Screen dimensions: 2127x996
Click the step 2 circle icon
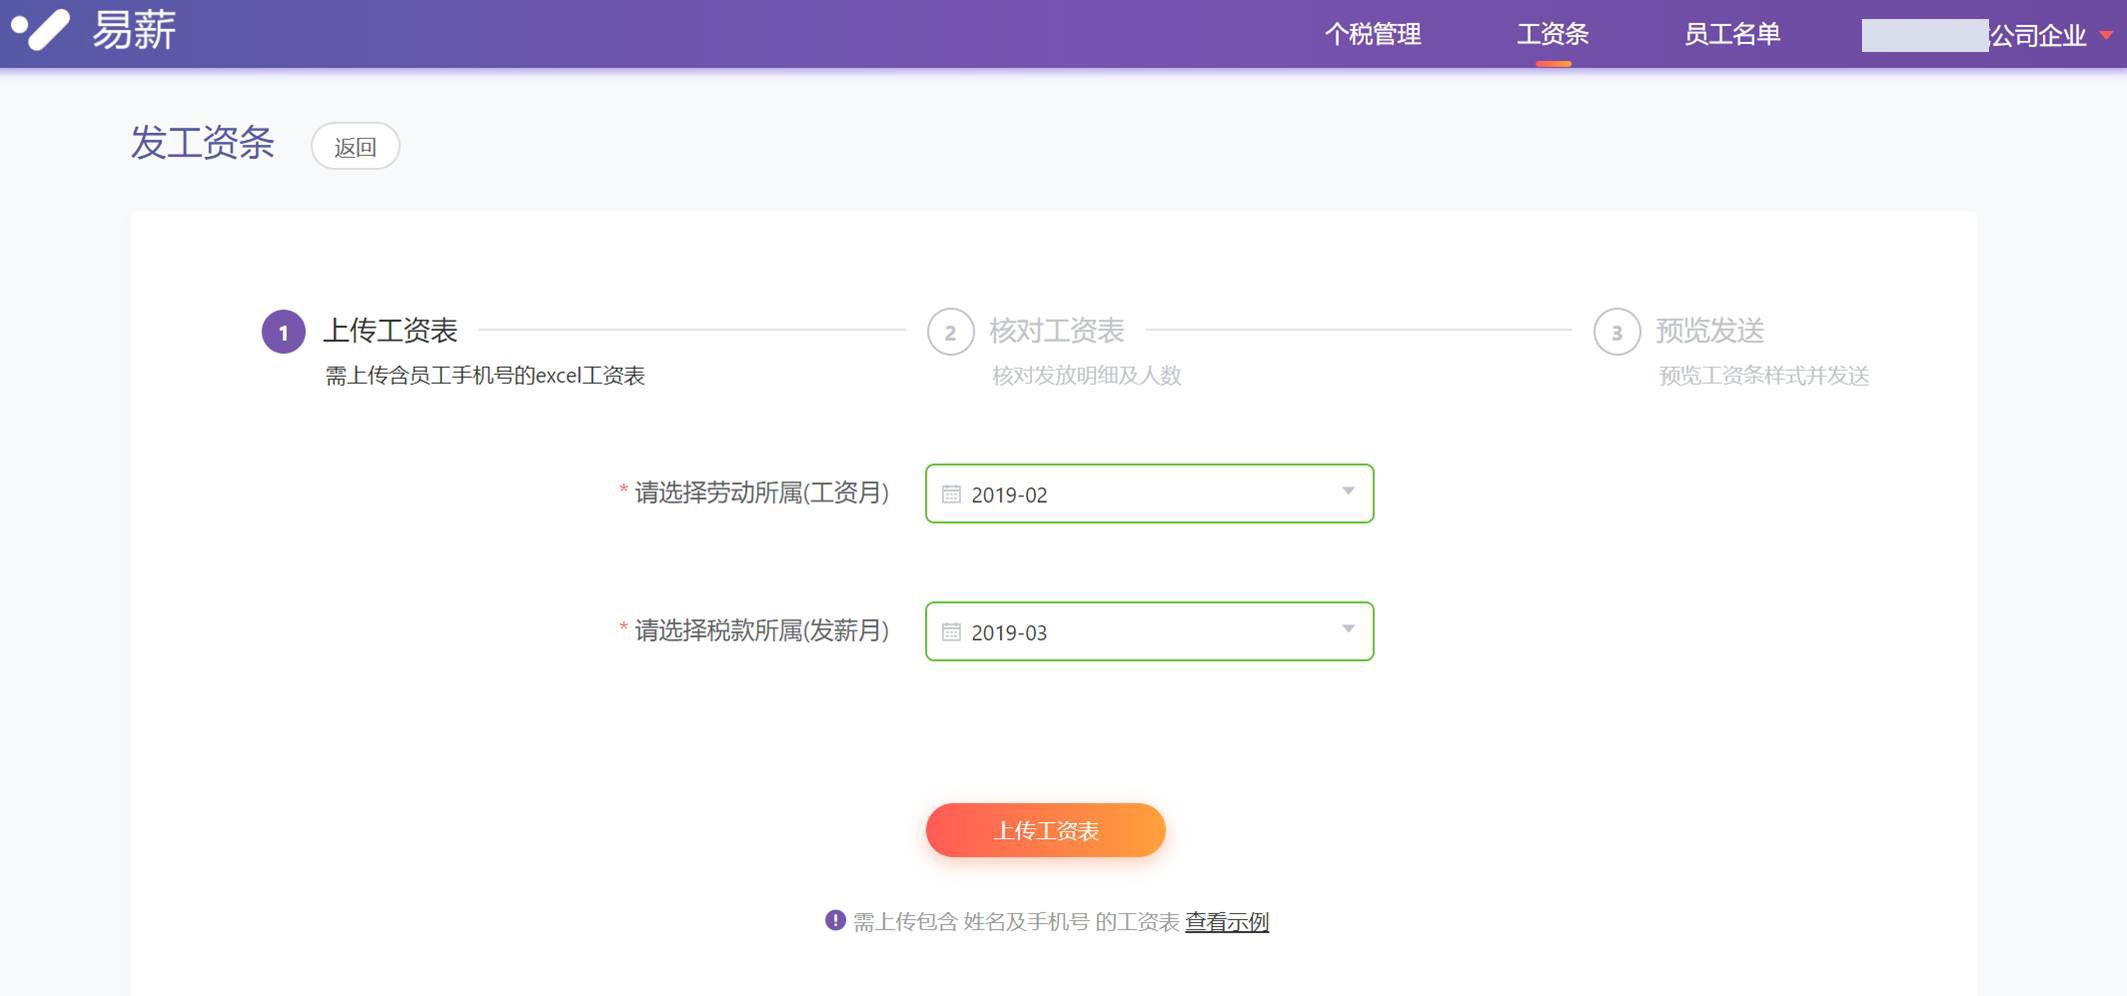click(x=949, y=332)
